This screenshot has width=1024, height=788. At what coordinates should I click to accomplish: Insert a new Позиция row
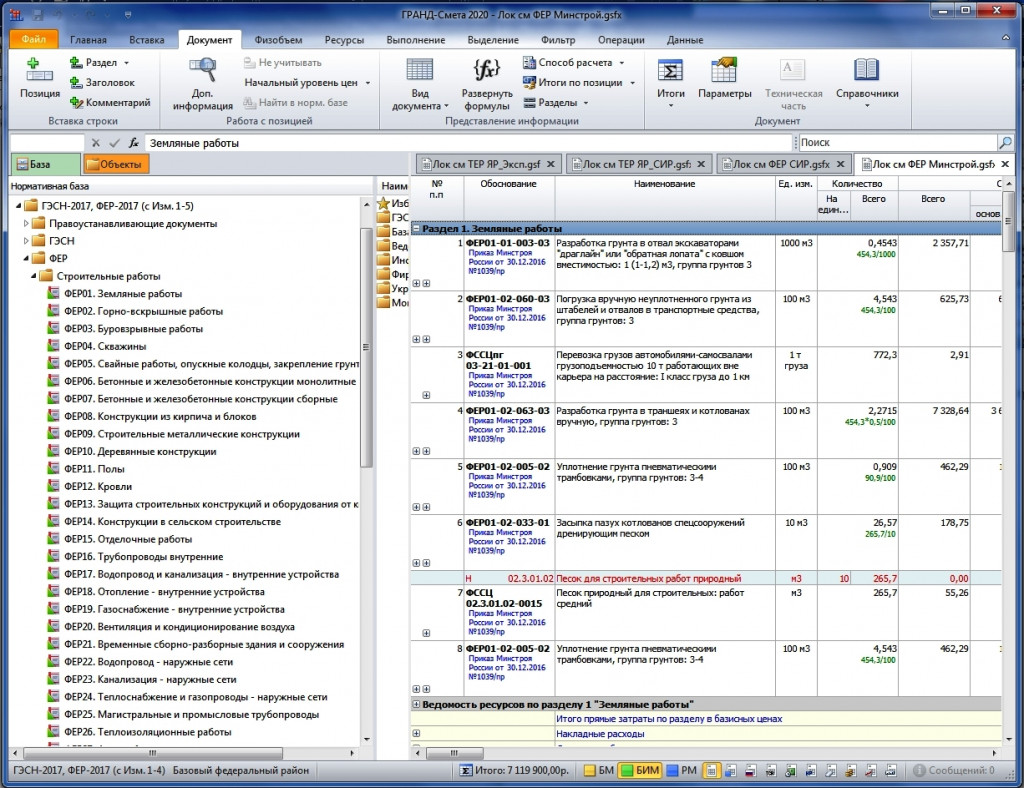coord(39,79)
